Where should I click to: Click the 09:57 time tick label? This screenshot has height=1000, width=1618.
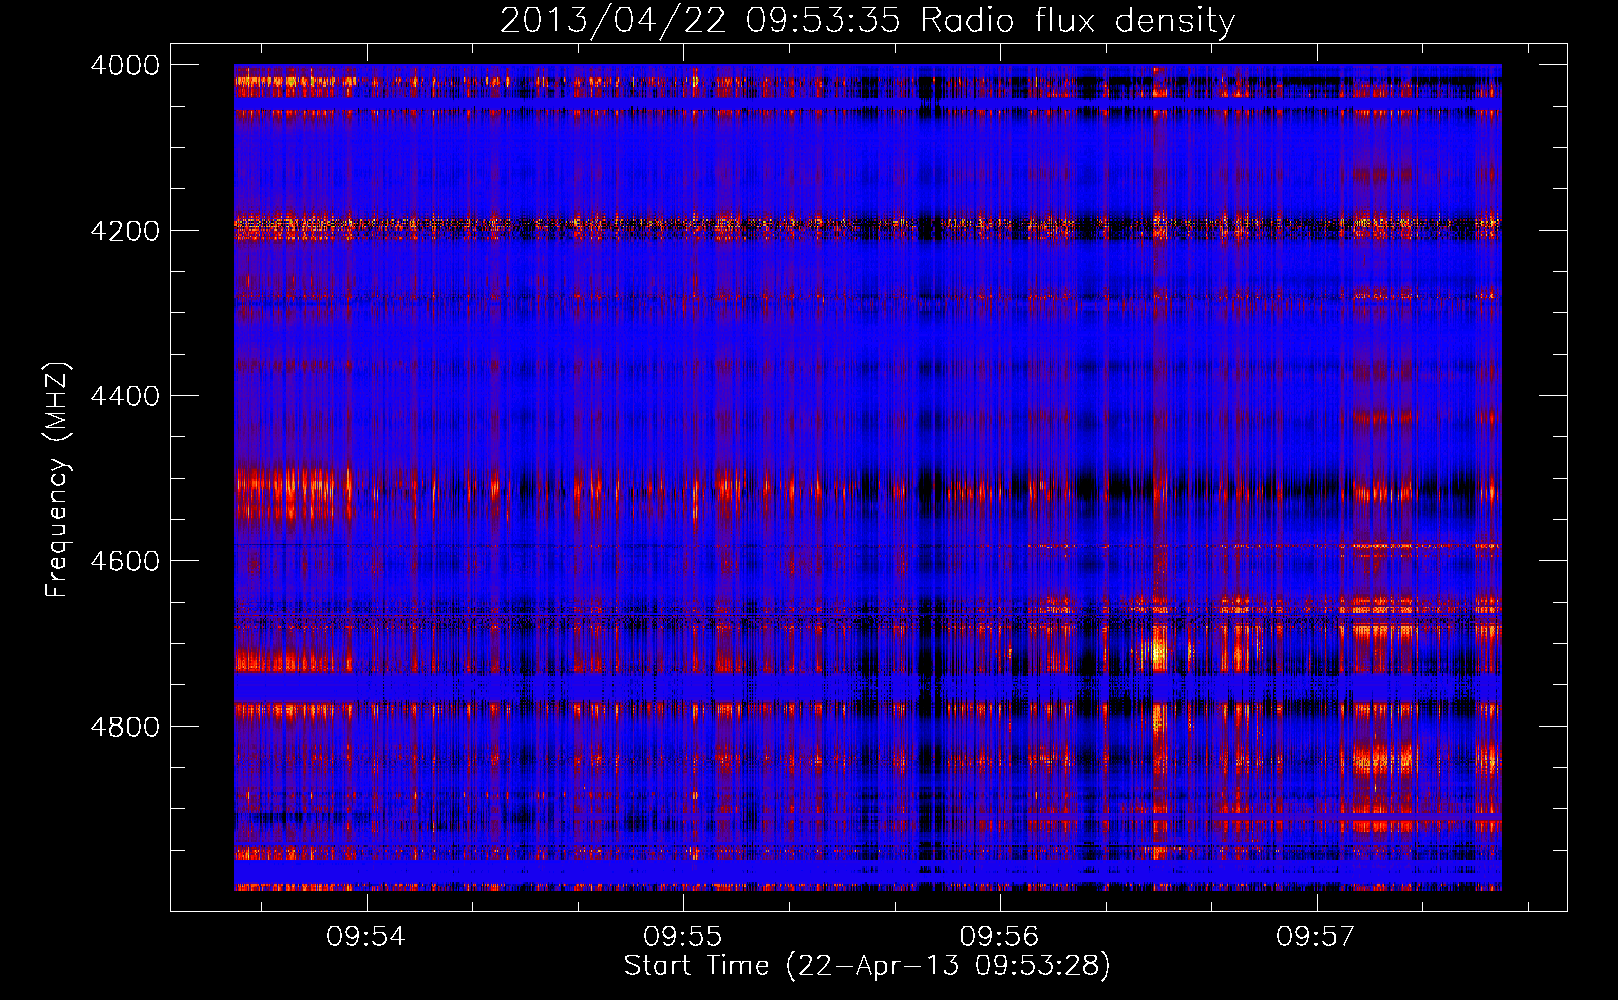tap(1316, 936)
